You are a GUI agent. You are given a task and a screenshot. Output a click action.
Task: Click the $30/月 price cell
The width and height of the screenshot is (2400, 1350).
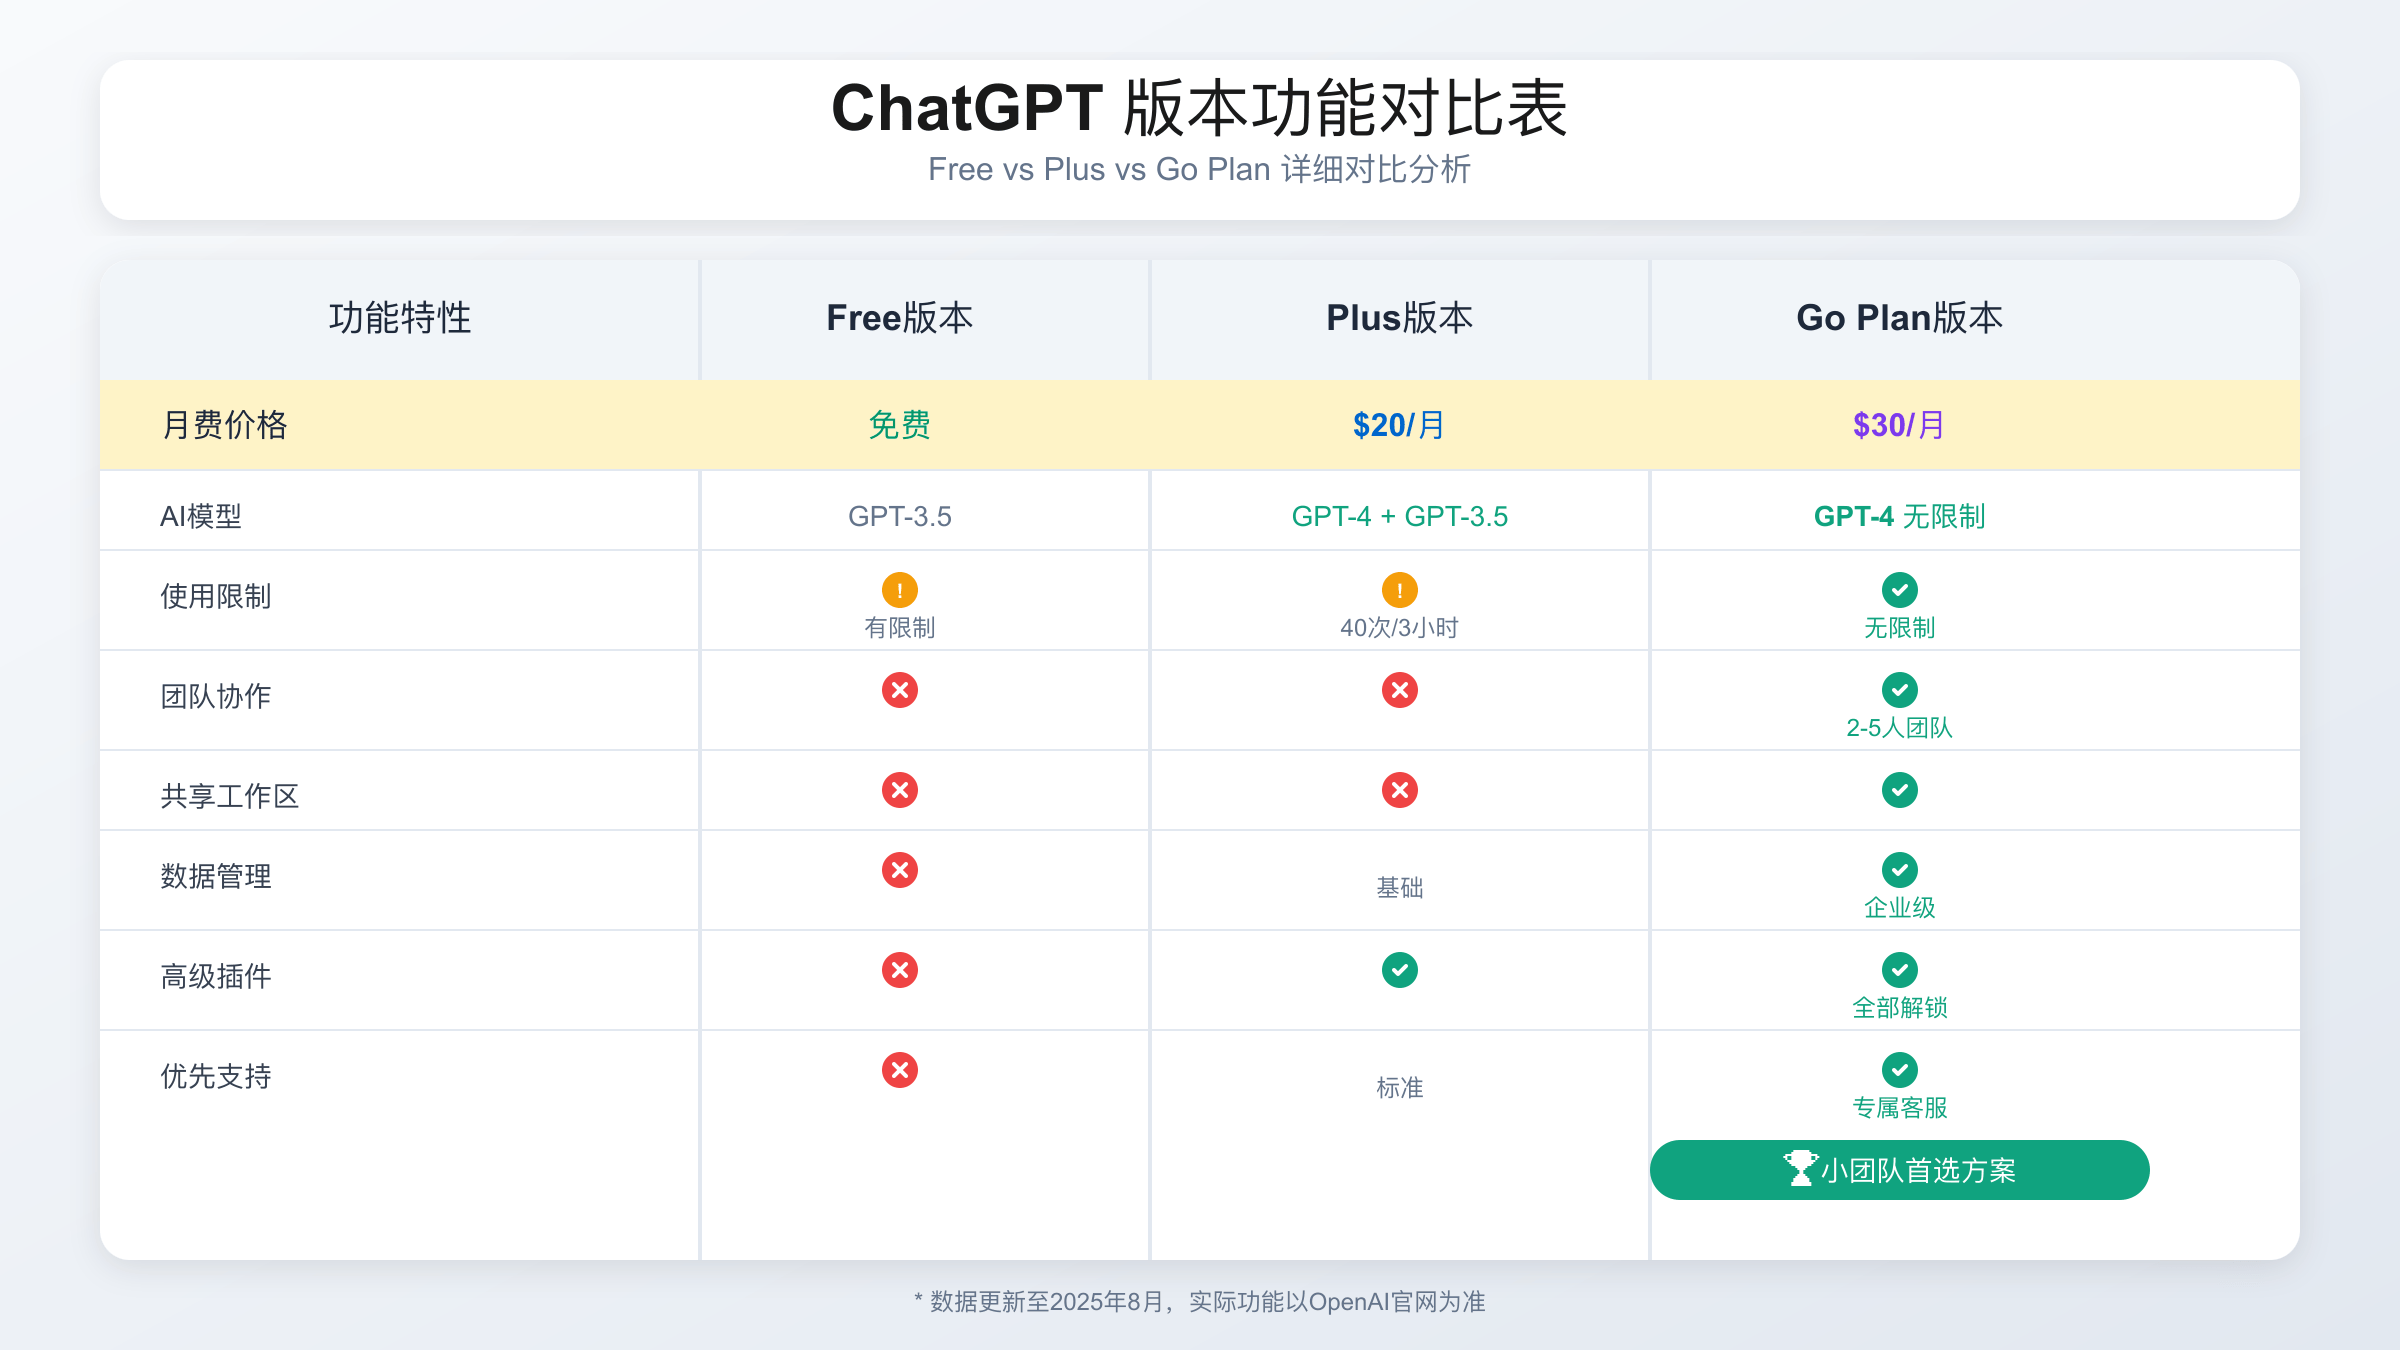click(x=1900, y=425)
